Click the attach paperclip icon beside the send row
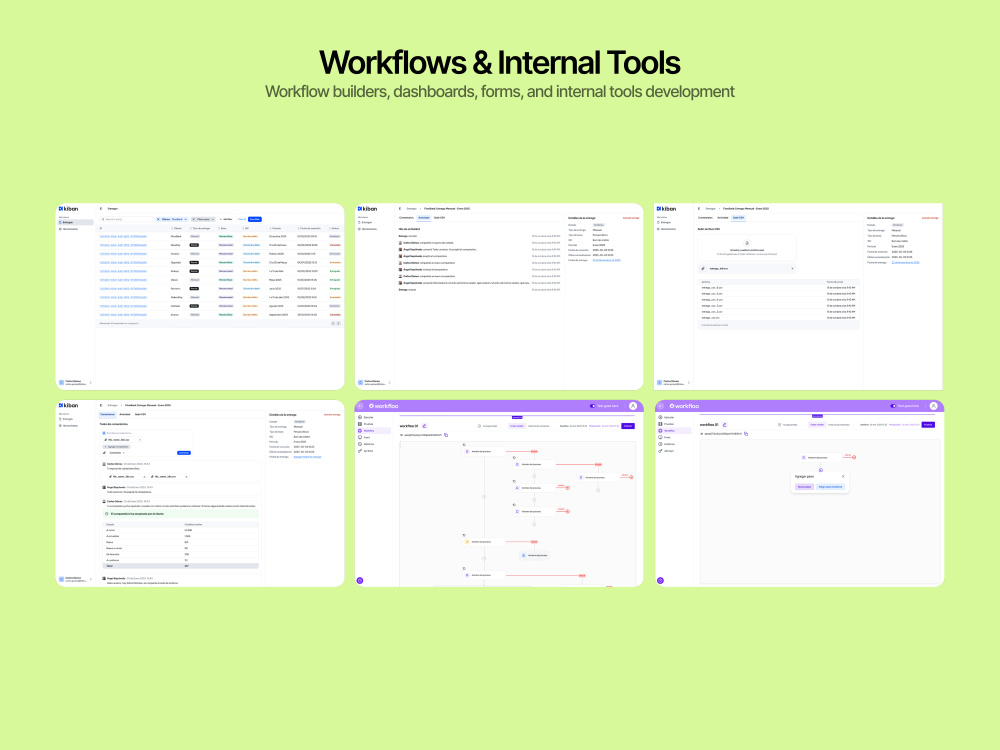The width and height of the screenshot is (1000, 750). point(104,453)
